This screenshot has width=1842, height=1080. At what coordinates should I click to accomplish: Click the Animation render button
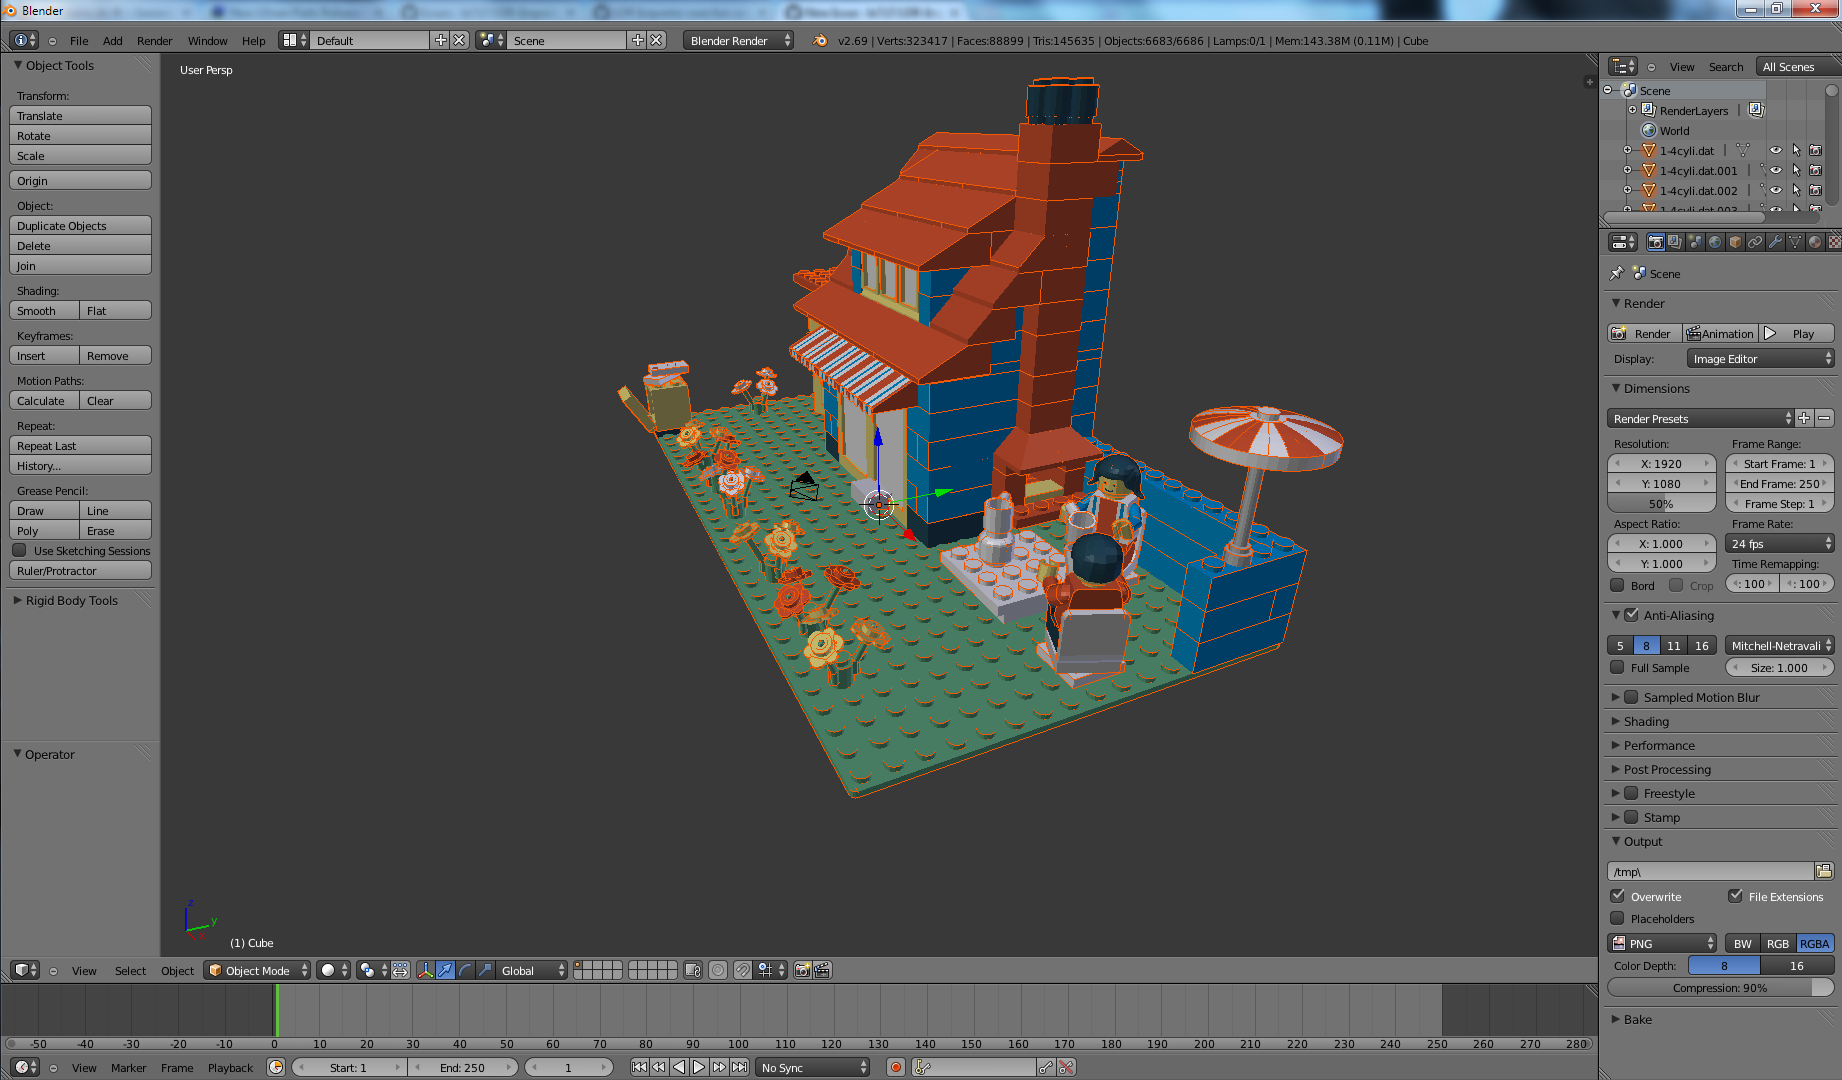[1720, 333]
